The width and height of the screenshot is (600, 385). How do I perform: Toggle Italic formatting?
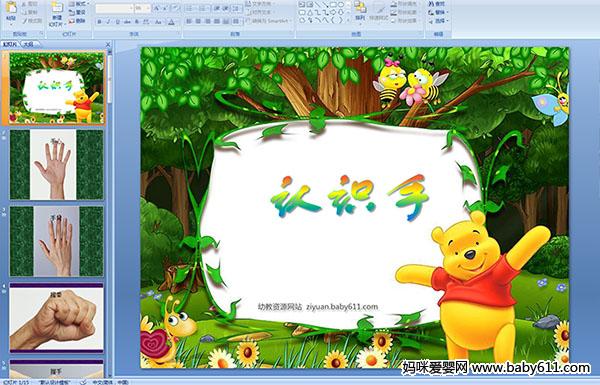coord(108,22)
